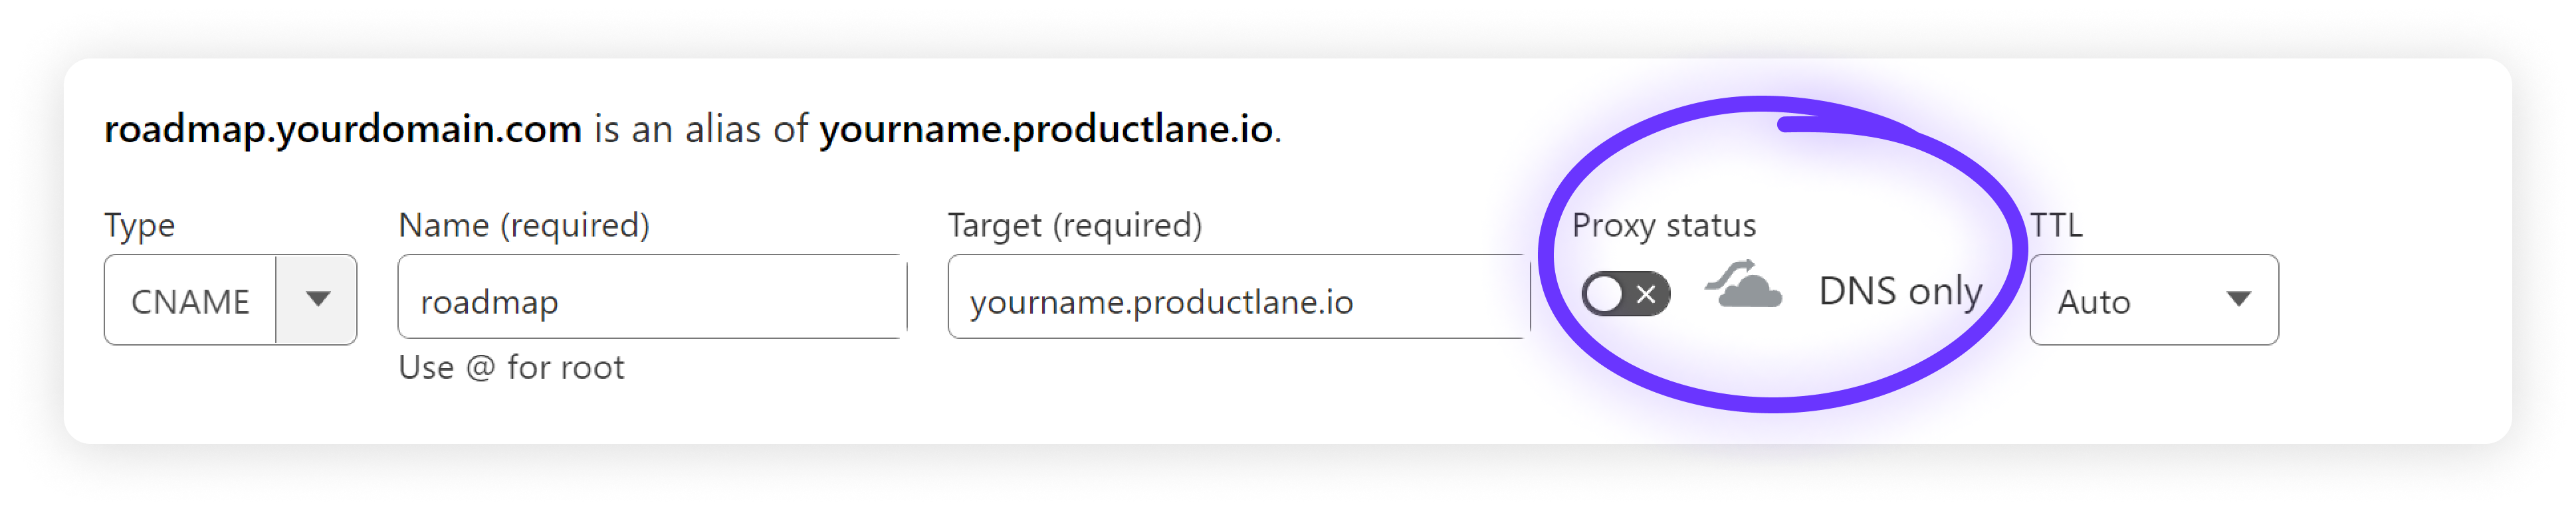
Task: Expand the TTL Auto dropdown
Action: pyautogui.click(x=2153, y=300)
